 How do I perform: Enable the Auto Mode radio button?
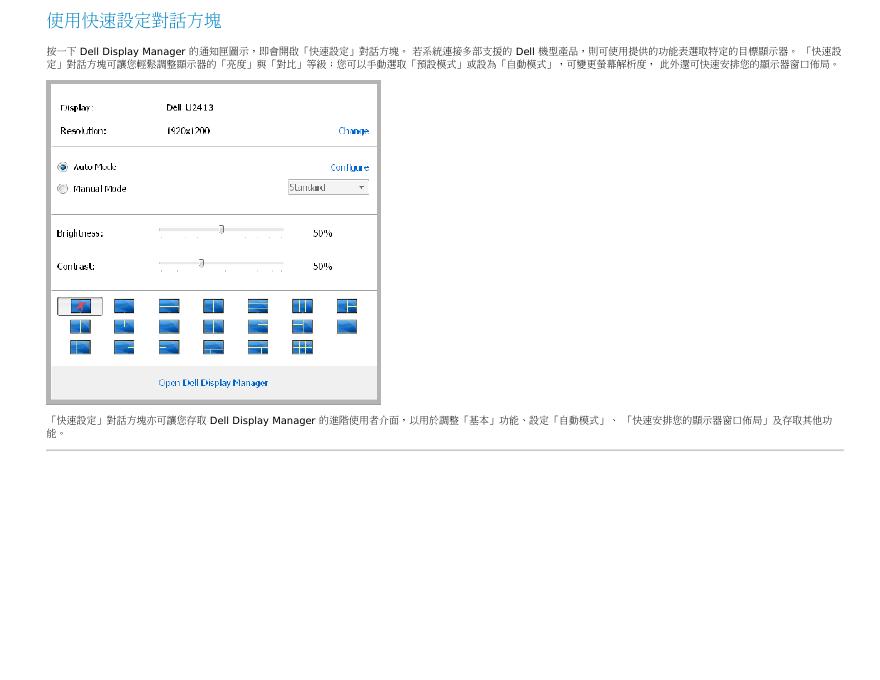[63, 168]
